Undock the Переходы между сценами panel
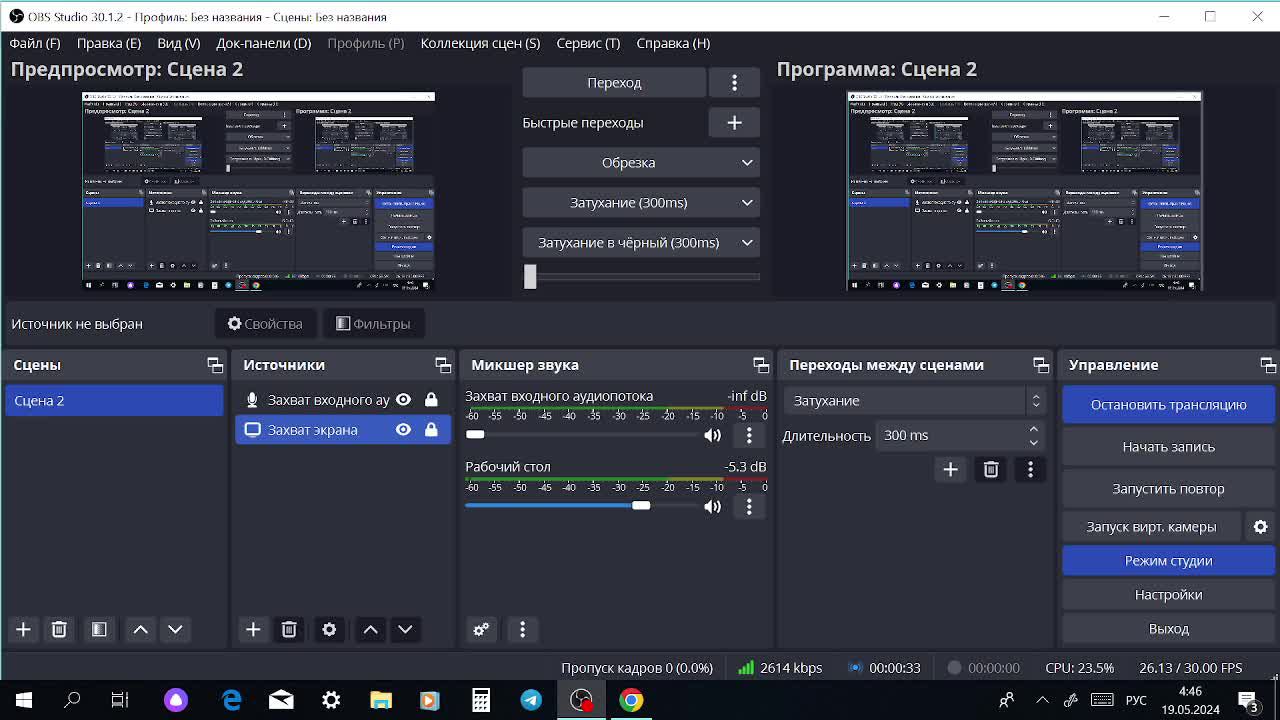The height and width of the screenshot is (720, 1280). [x=1041, y=365]
